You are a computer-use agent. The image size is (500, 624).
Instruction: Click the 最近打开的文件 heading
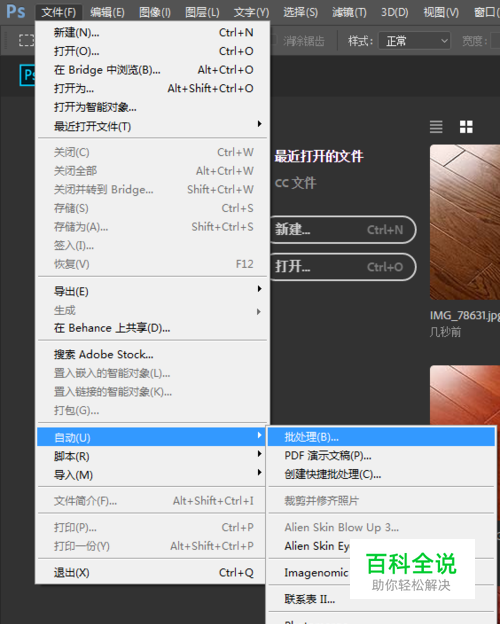coord(319,156)
